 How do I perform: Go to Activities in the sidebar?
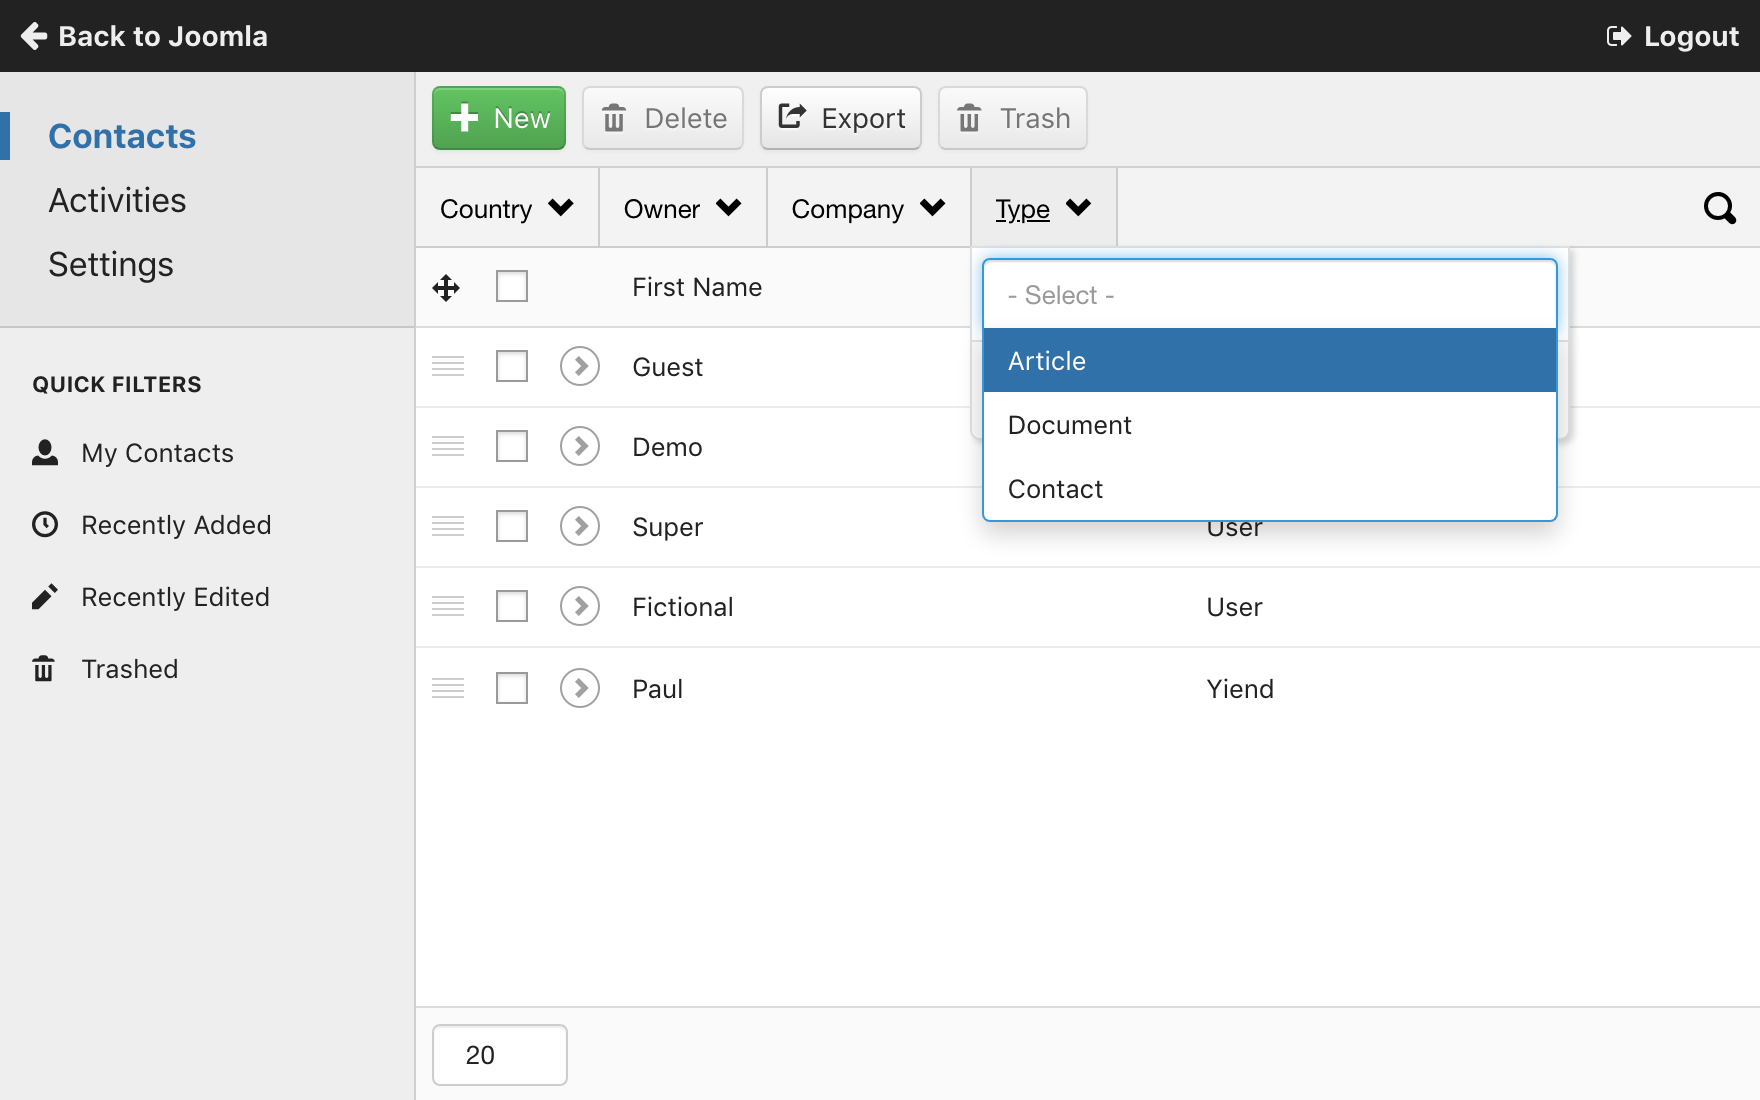tap(117, 200)
